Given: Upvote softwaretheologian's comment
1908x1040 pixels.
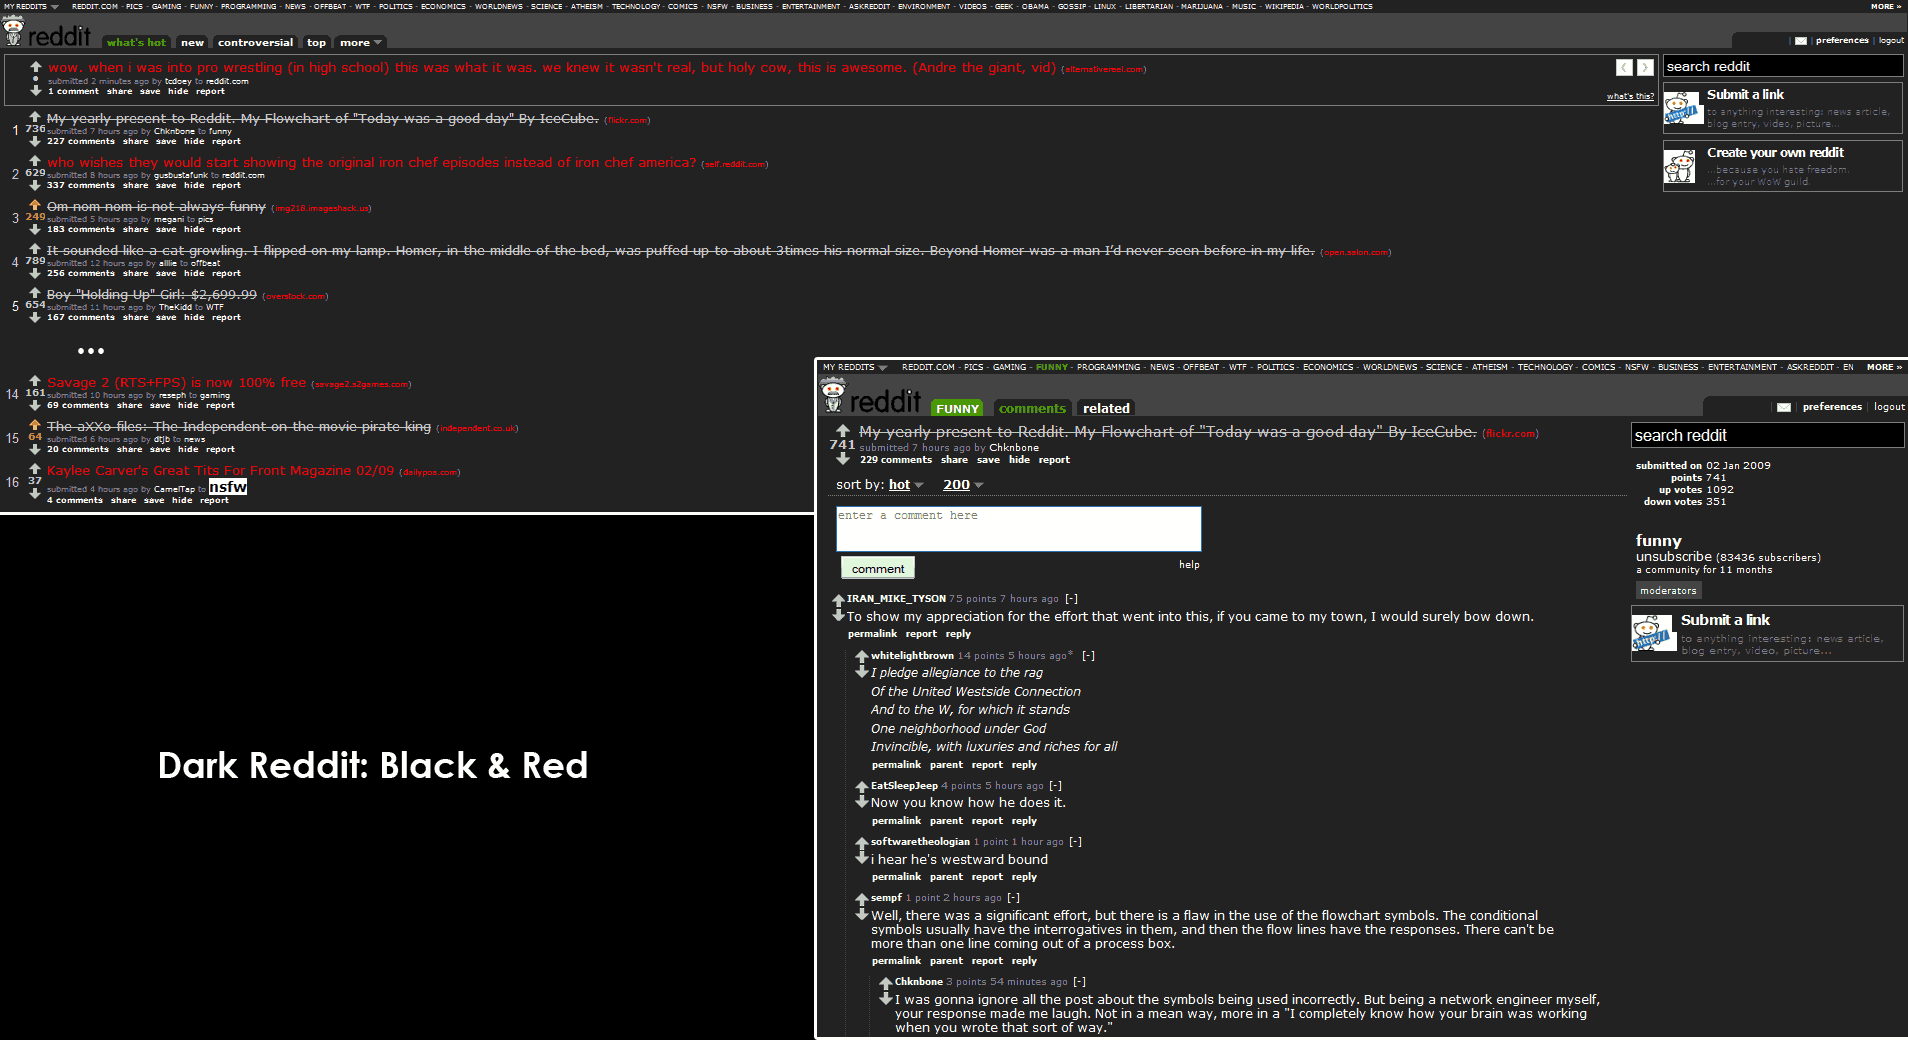Looking at the screenshot, I should (862, 843).
